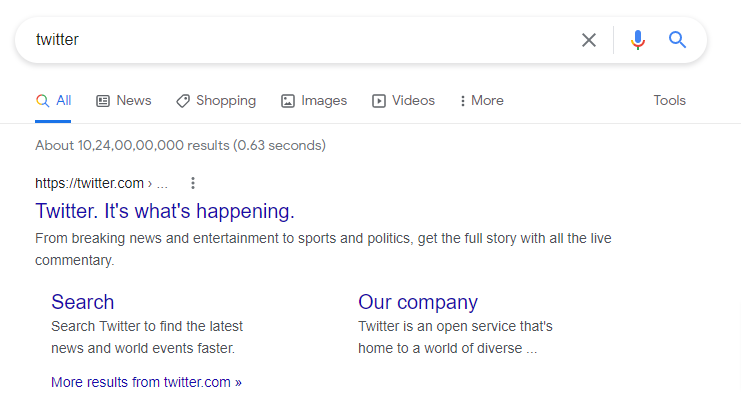Open the 'Twitter. It's what's happening.' result
The height and width of the screenshot is (409, 741).
(165, 211)
